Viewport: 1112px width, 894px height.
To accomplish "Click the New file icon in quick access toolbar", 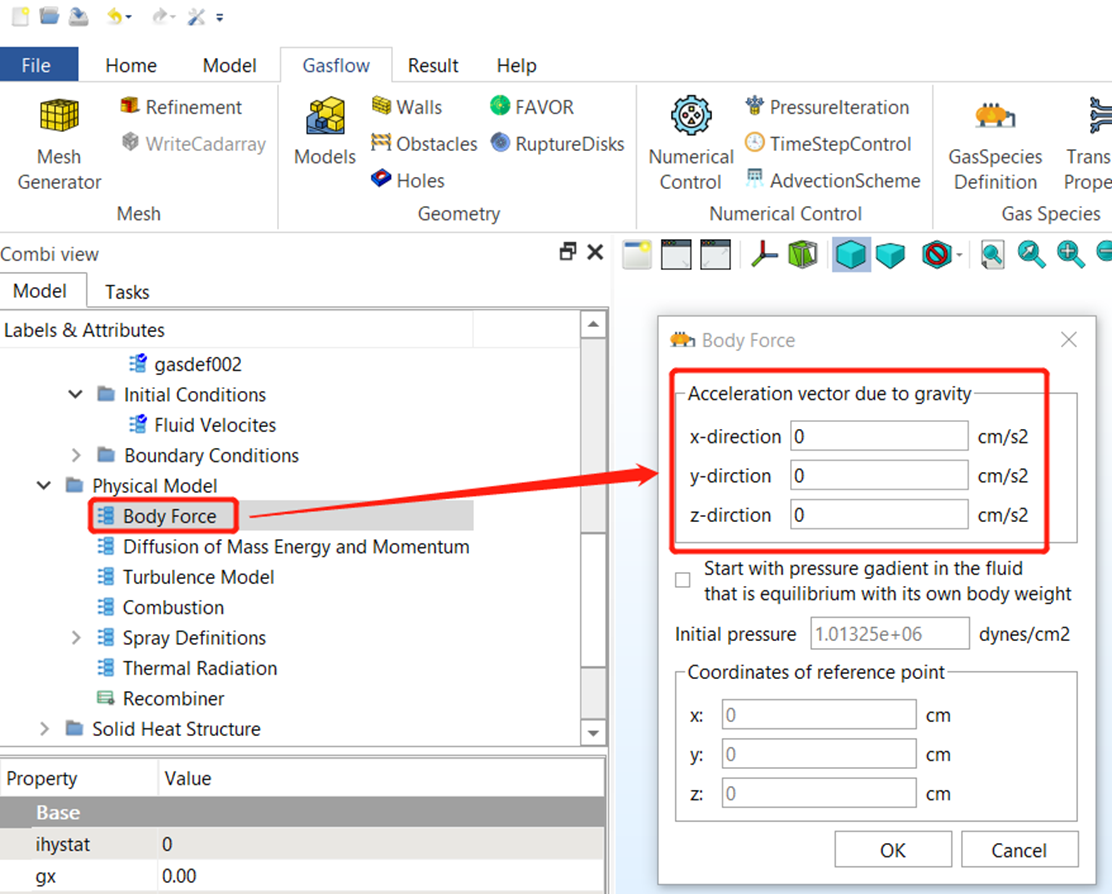I will pyautogui.click(x=21, y=16).
